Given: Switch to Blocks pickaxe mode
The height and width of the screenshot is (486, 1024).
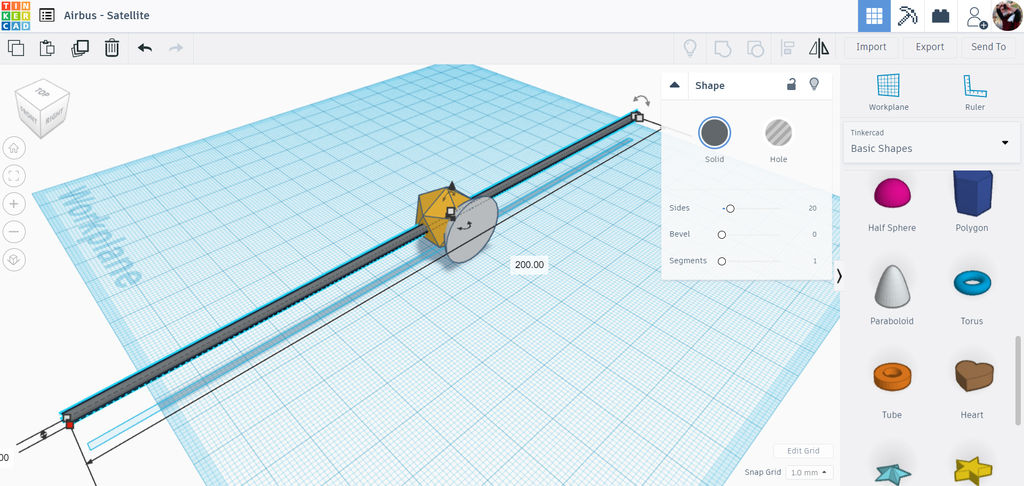Looking at the screenshot, I should (908, 16).
